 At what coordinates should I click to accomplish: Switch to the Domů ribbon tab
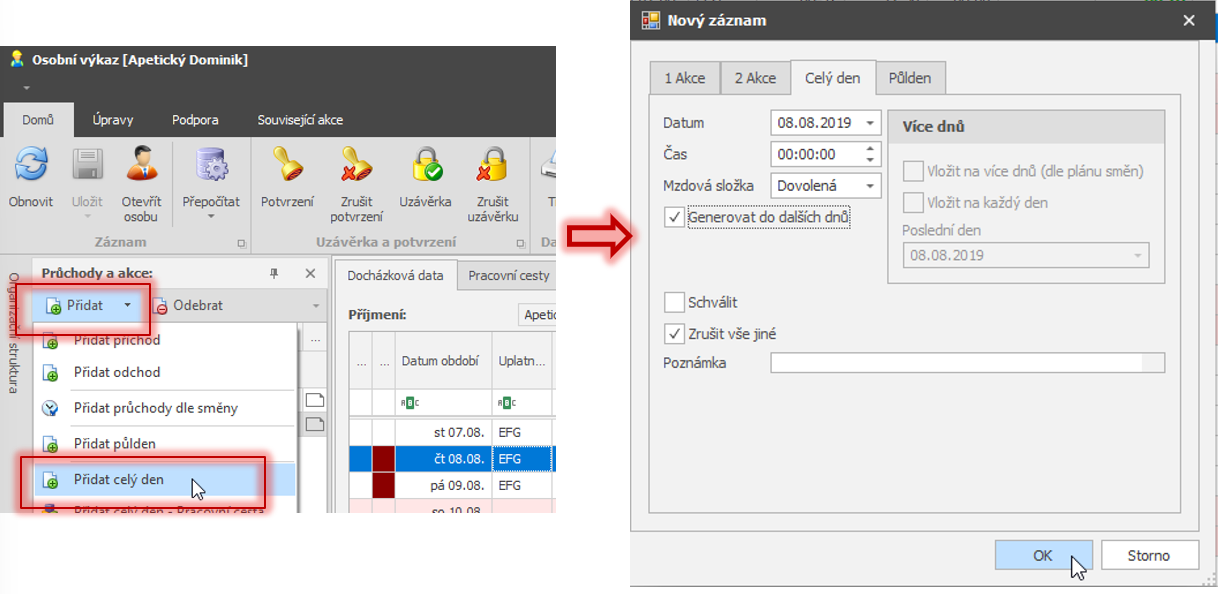point(38,120)
